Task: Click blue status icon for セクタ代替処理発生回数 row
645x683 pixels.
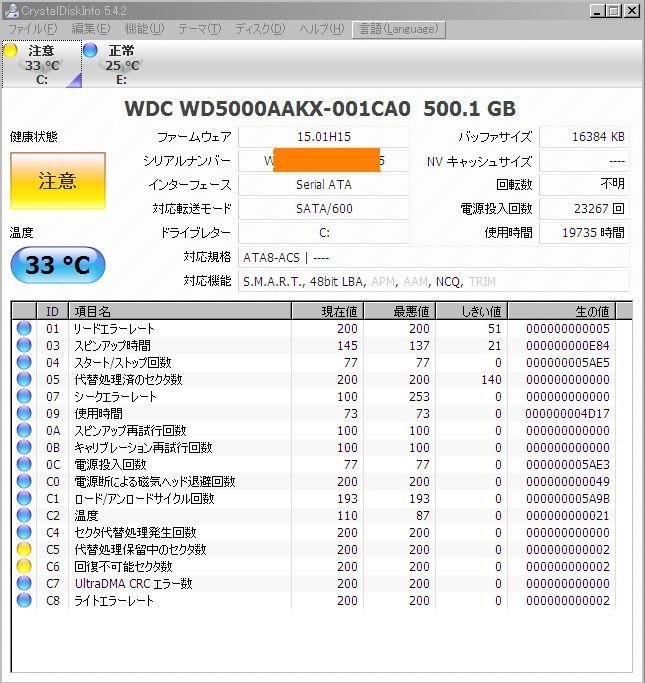Action: 24,532
